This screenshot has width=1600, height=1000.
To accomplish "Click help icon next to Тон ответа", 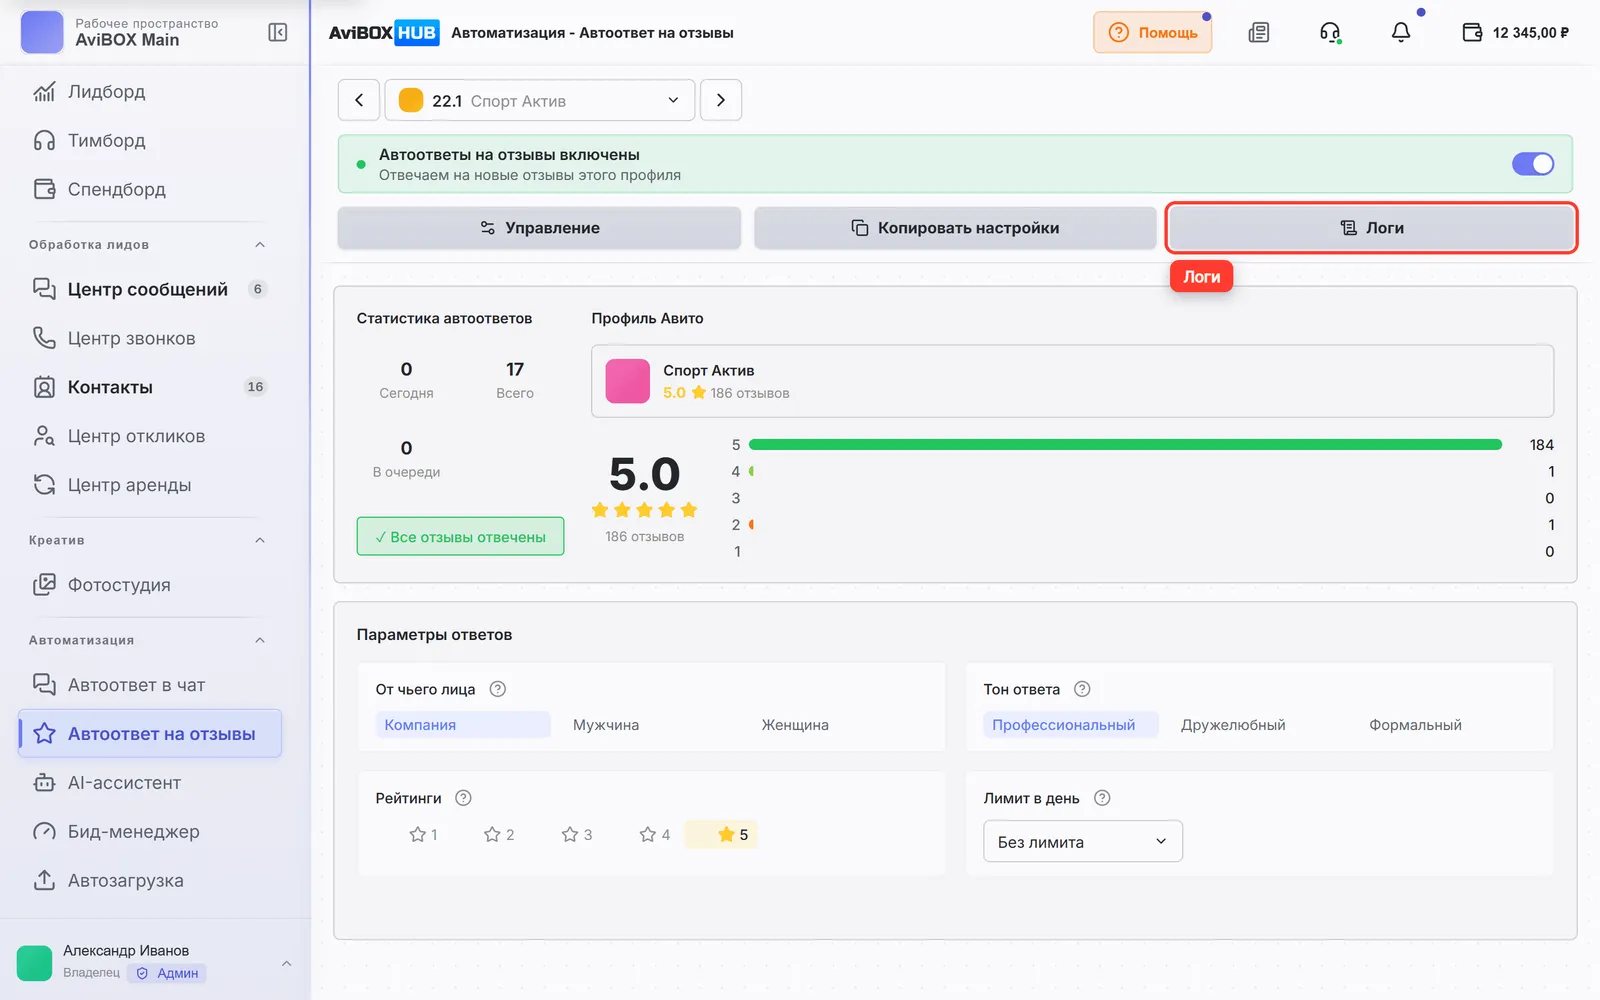I will click(x=1082, y=689).
